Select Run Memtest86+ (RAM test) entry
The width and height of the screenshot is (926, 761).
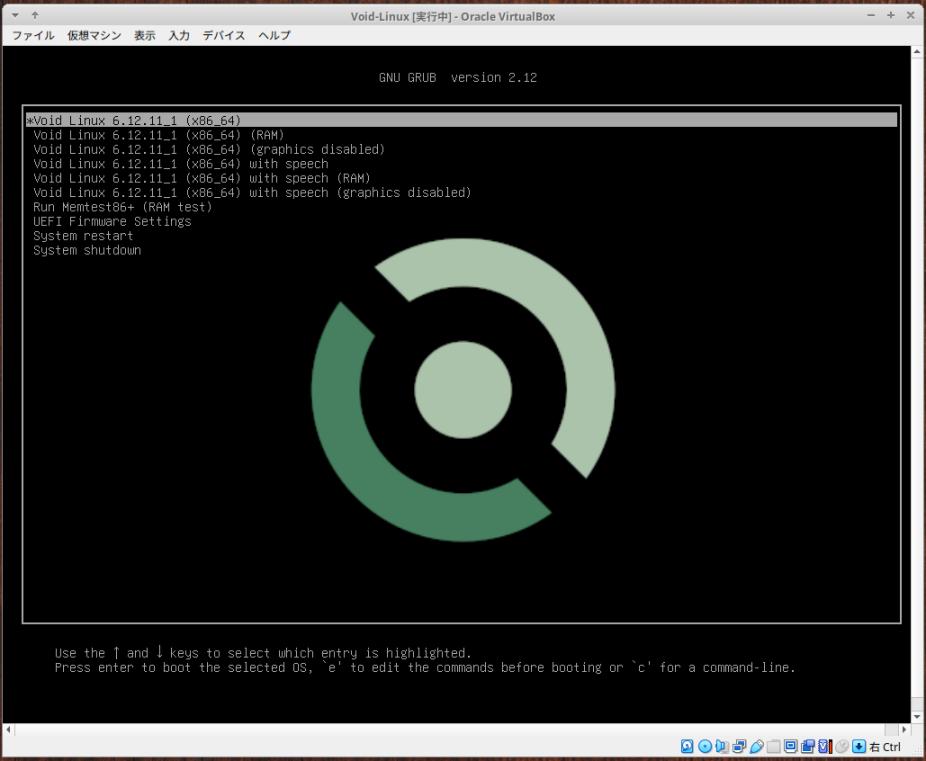(x=123, y=207)
